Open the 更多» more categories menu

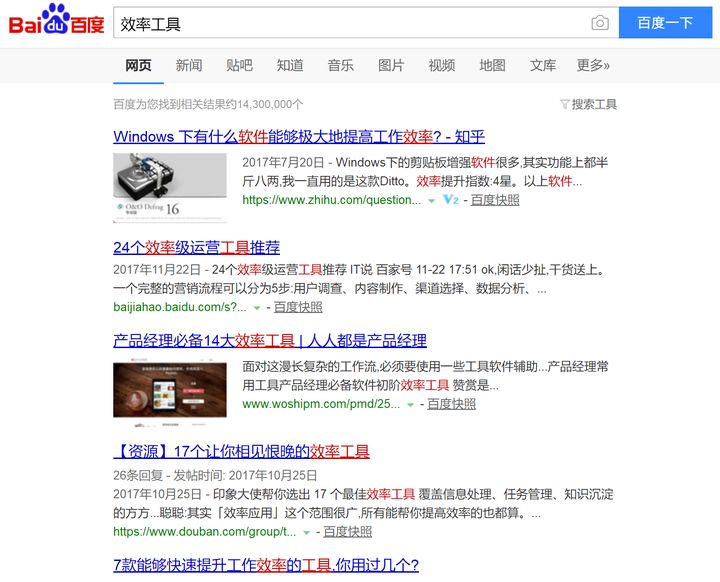[593, 65]
